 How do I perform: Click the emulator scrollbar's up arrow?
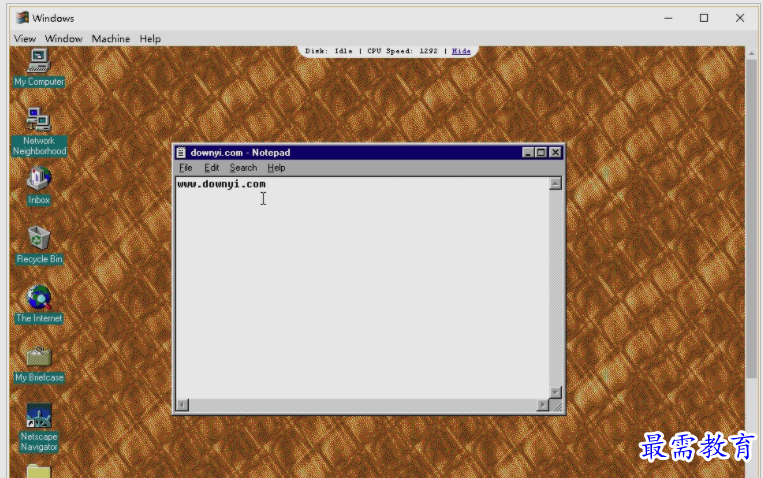coord(752,53)
